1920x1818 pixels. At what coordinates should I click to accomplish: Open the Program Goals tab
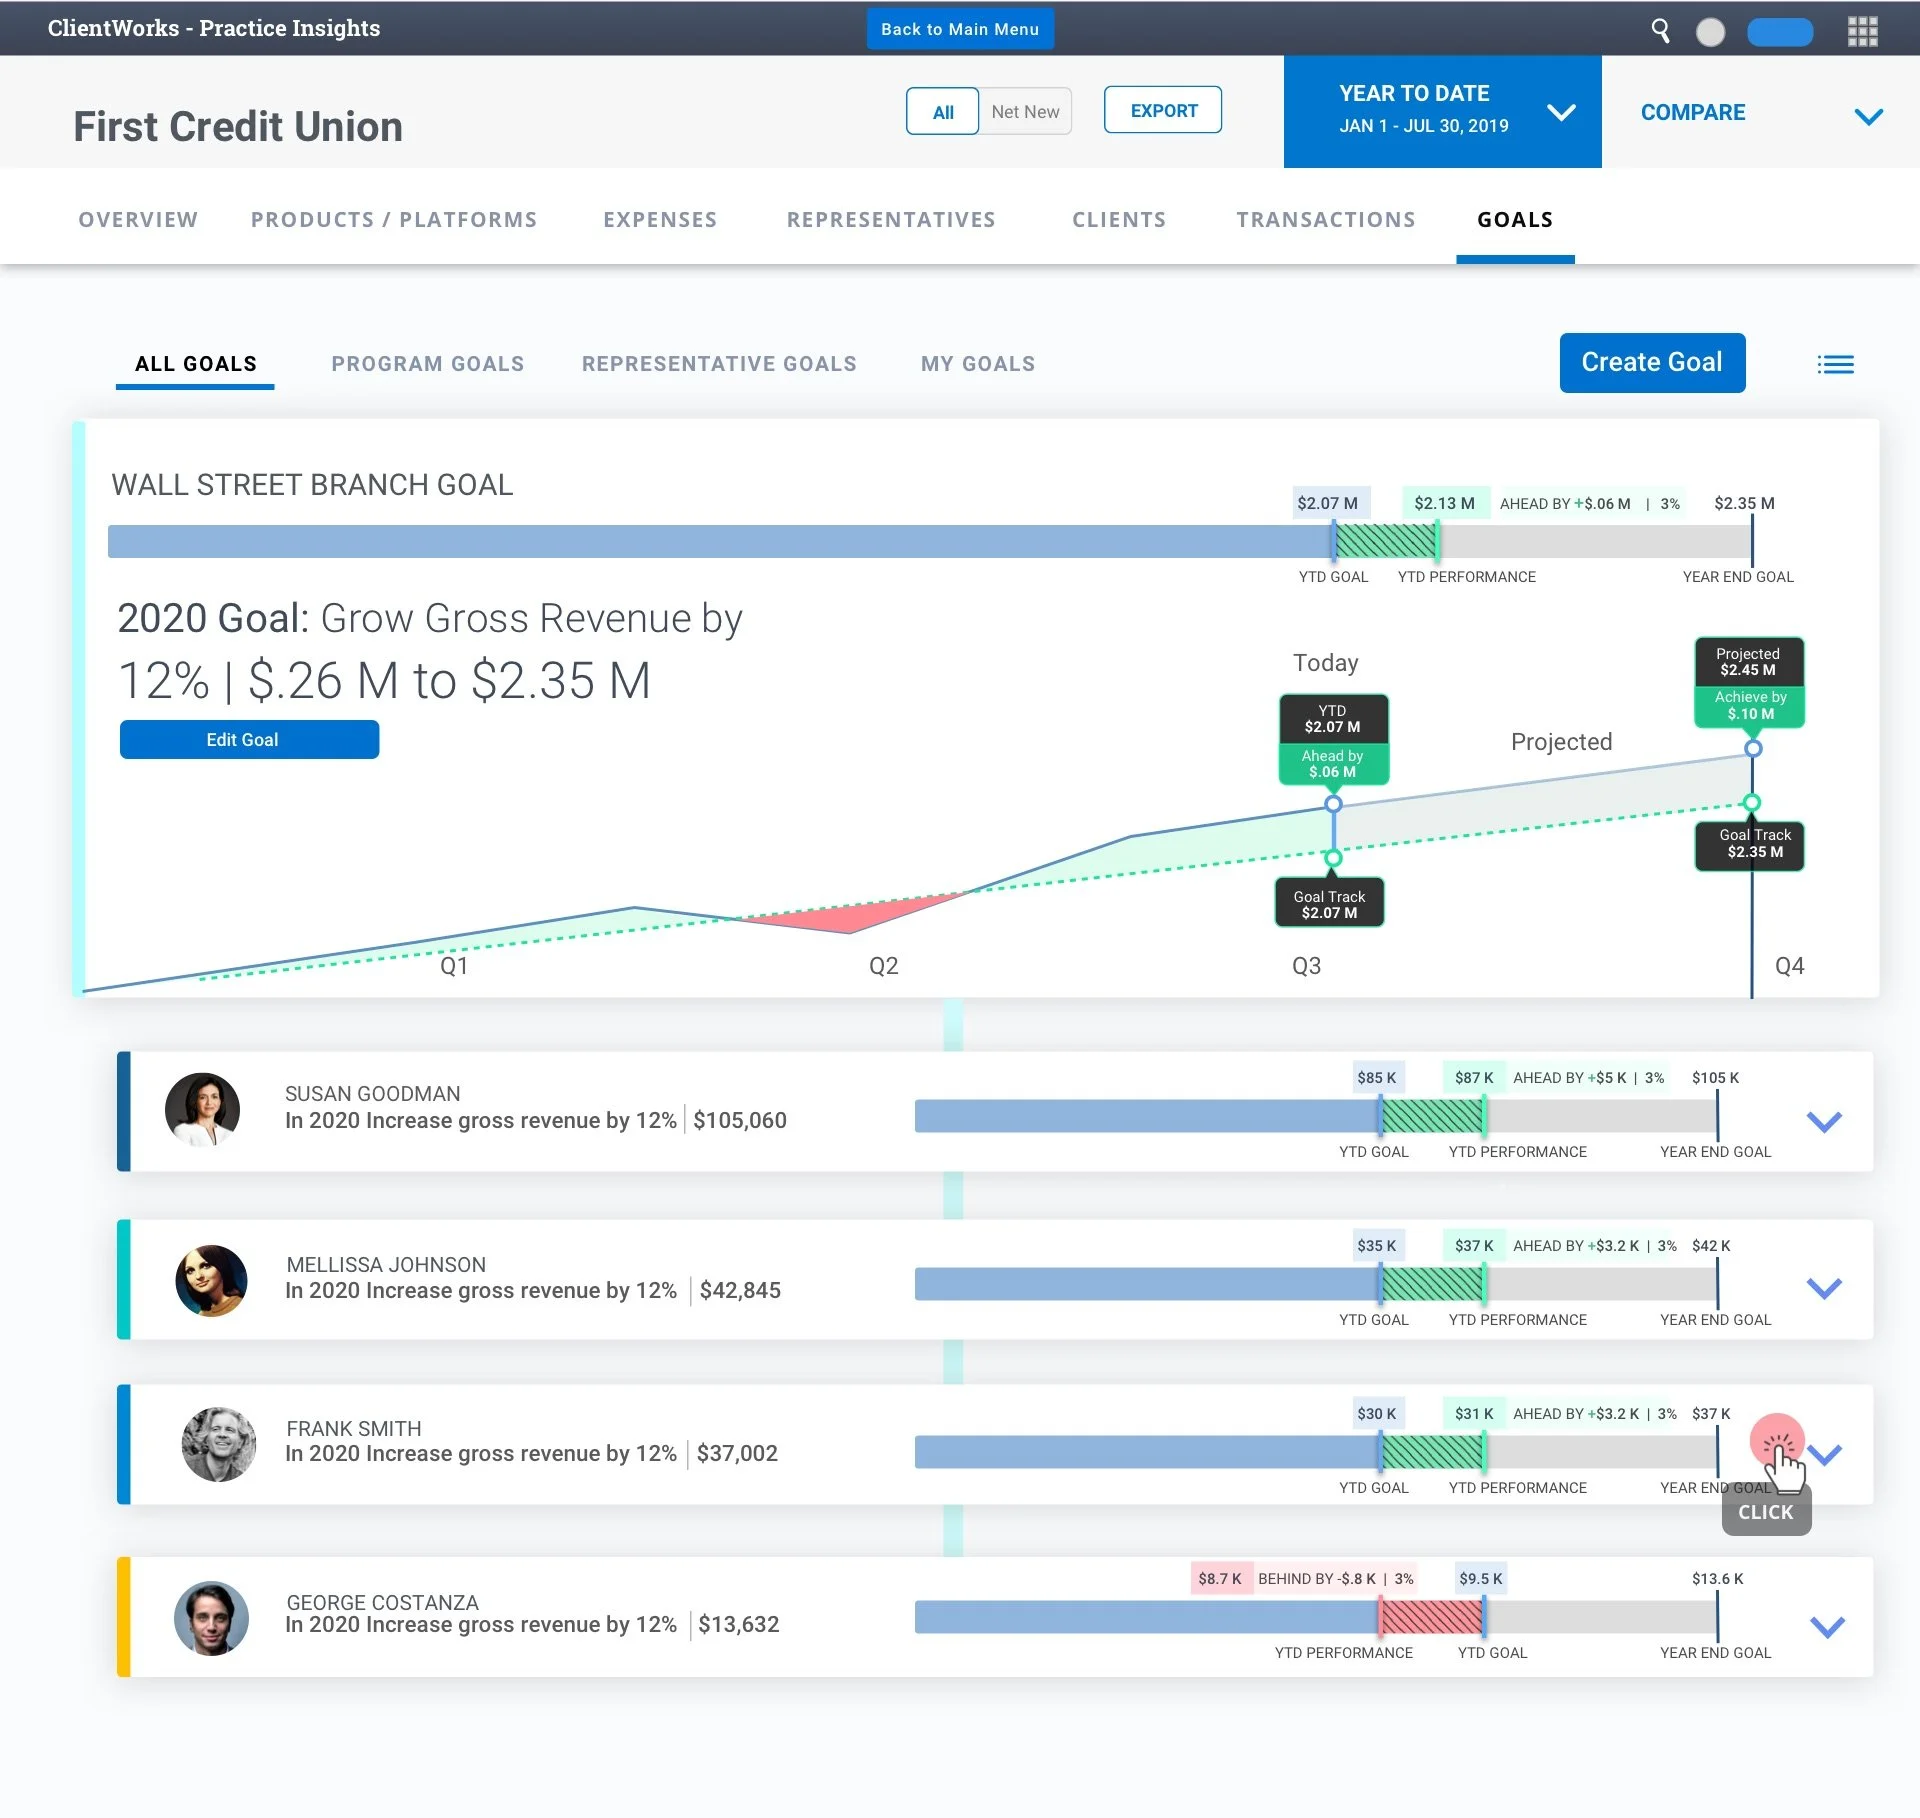[x=428, y=364]
